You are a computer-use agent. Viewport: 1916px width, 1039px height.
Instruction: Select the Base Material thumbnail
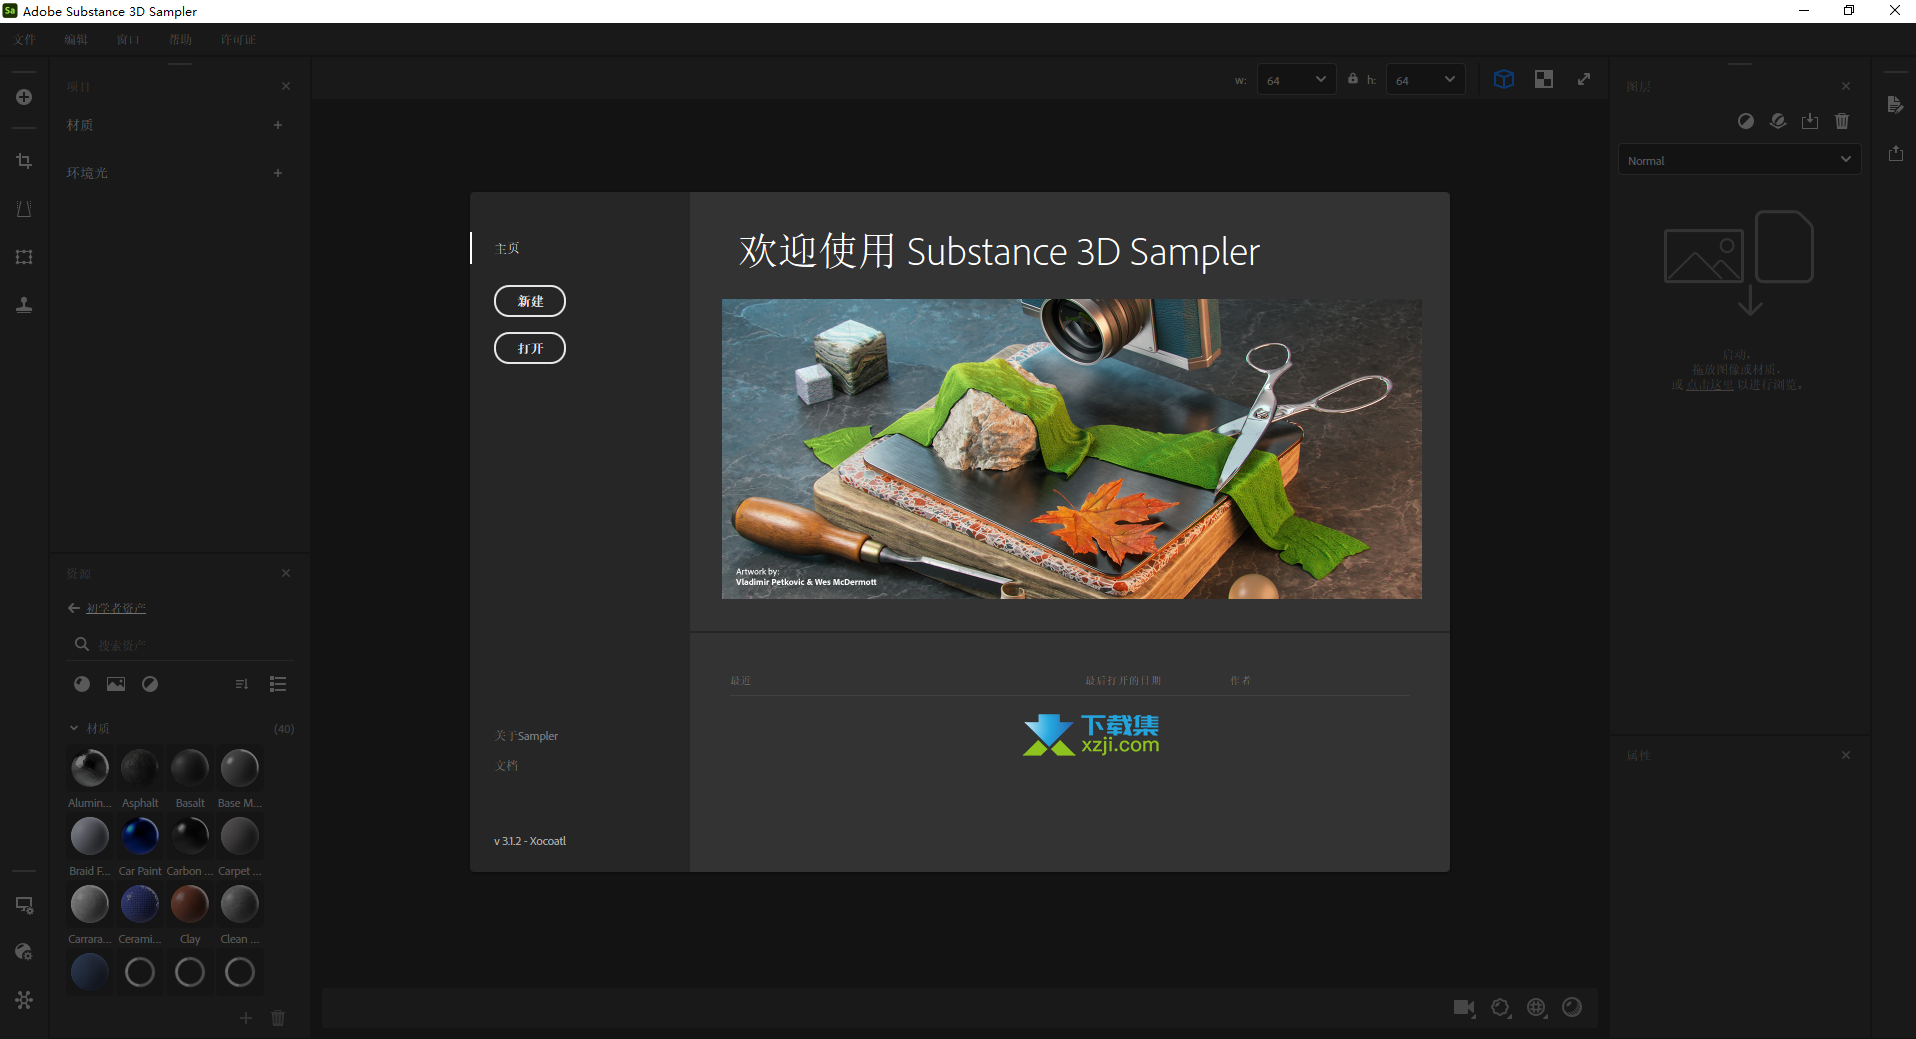tap(240, 768)
